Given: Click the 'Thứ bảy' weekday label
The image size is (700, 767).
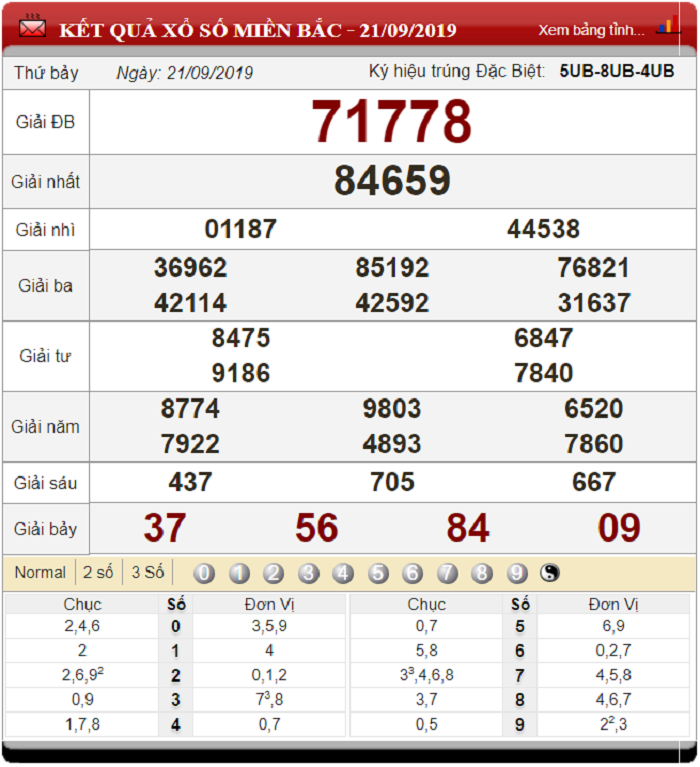Looking at the screenshot, I should pyautogui.click(x=46, y=73).
